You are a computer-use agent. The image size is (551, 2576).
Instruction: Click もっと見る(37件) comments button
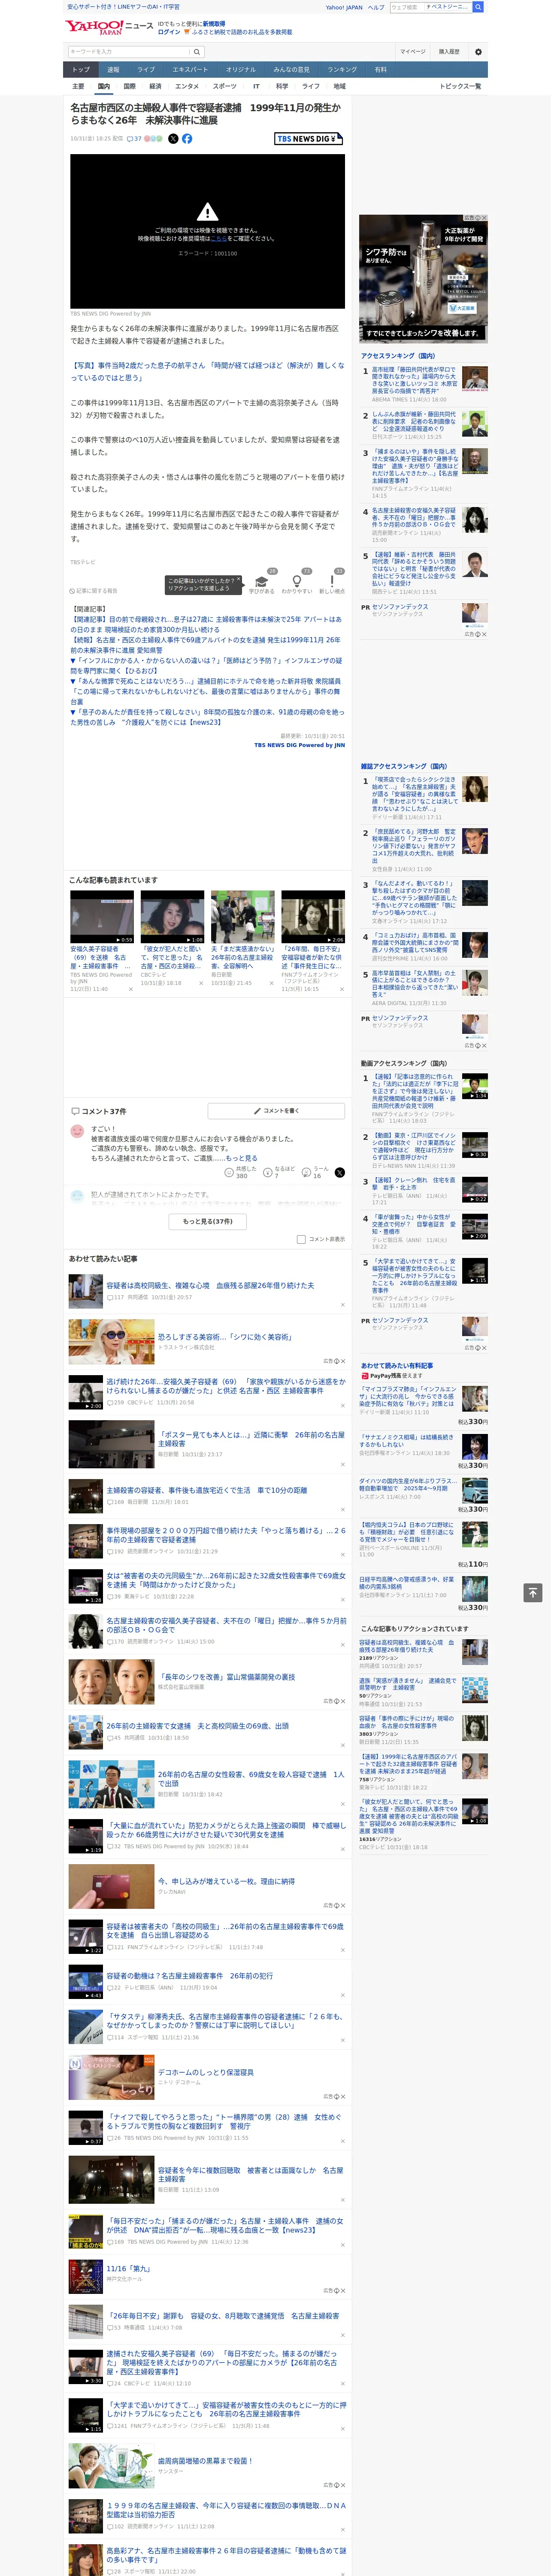click(208, 1221)
